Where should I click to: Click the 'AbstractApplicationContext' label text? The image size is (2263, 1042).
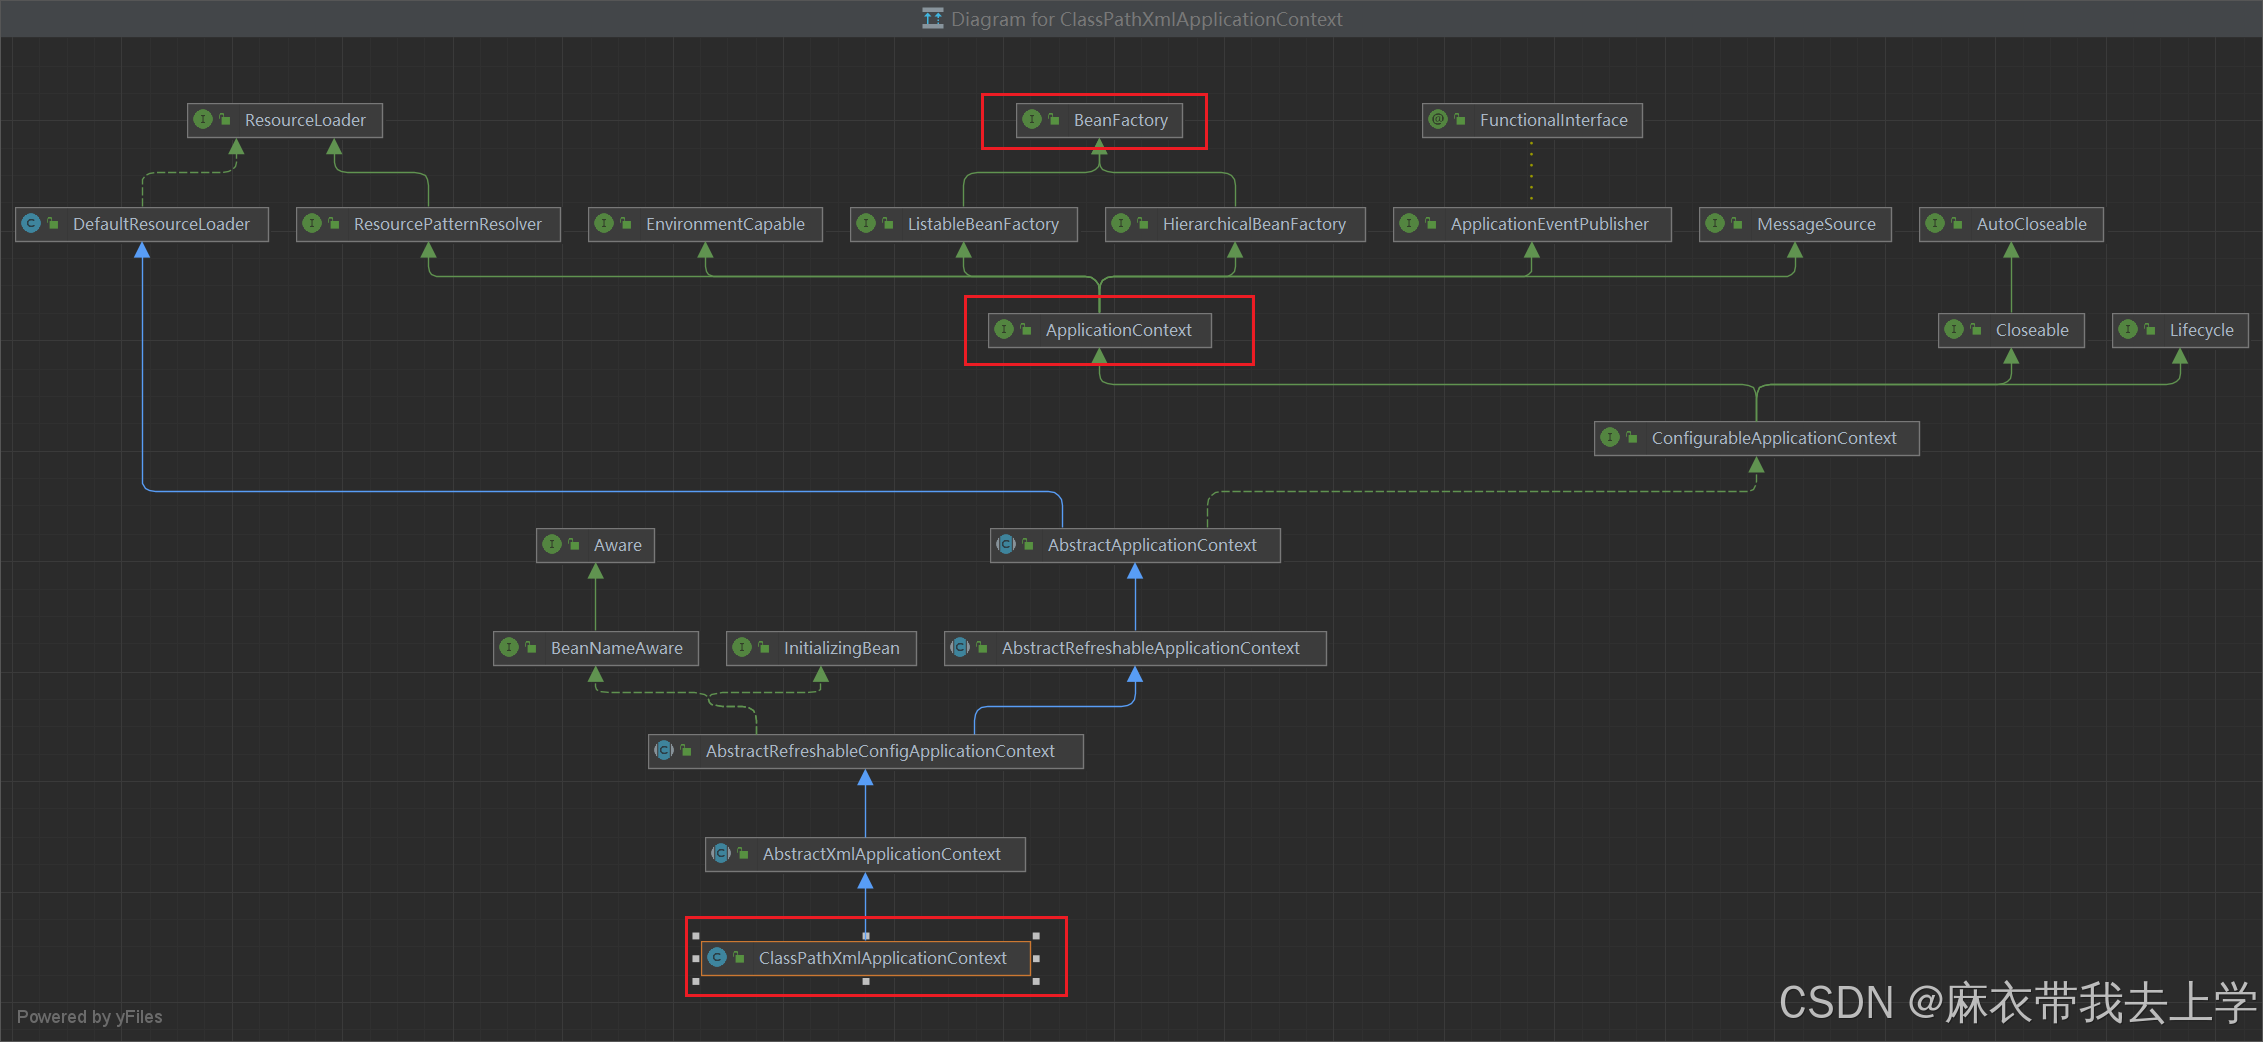[x=1152, y=545]
